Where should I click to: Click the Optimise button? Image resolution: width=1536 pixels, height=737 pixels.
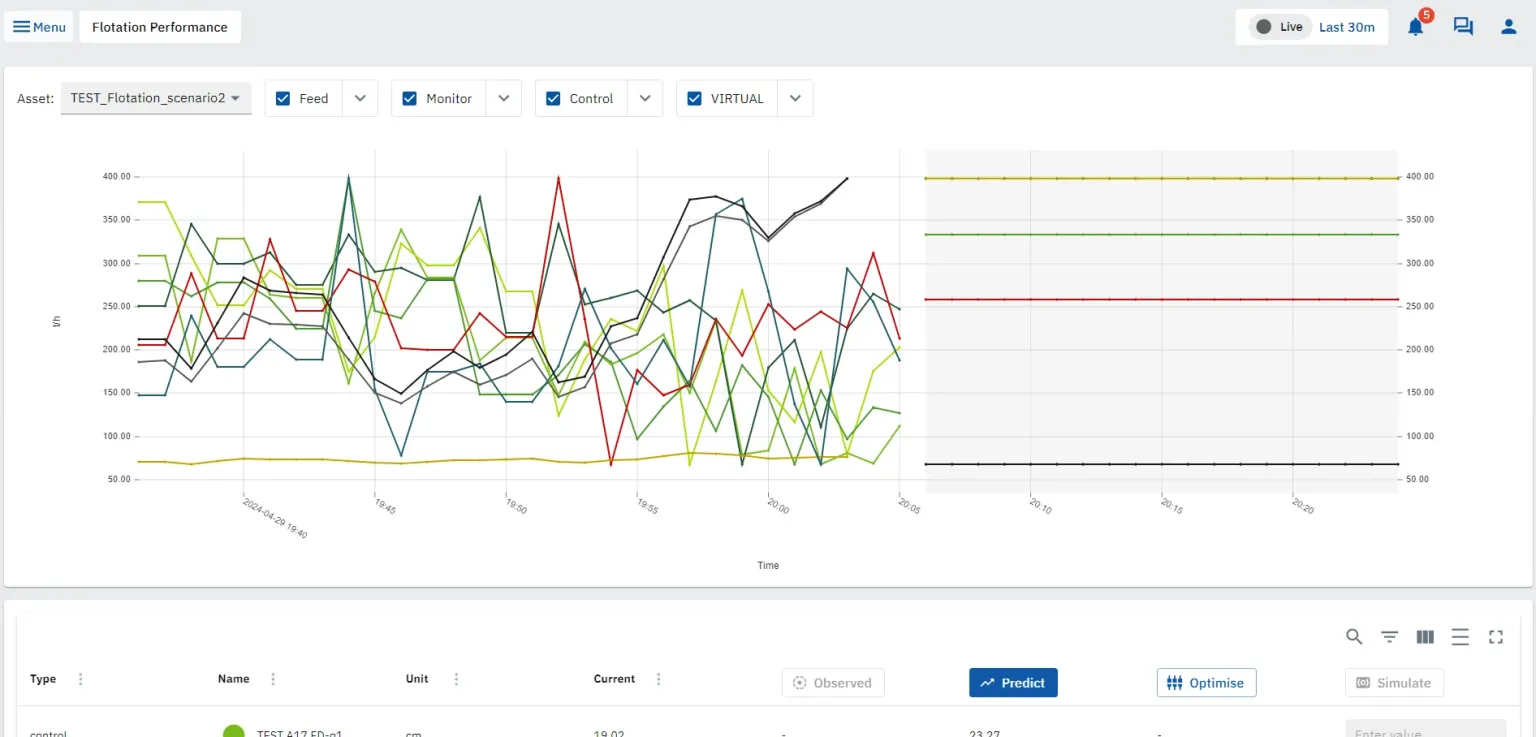[x=1206, y=683]
